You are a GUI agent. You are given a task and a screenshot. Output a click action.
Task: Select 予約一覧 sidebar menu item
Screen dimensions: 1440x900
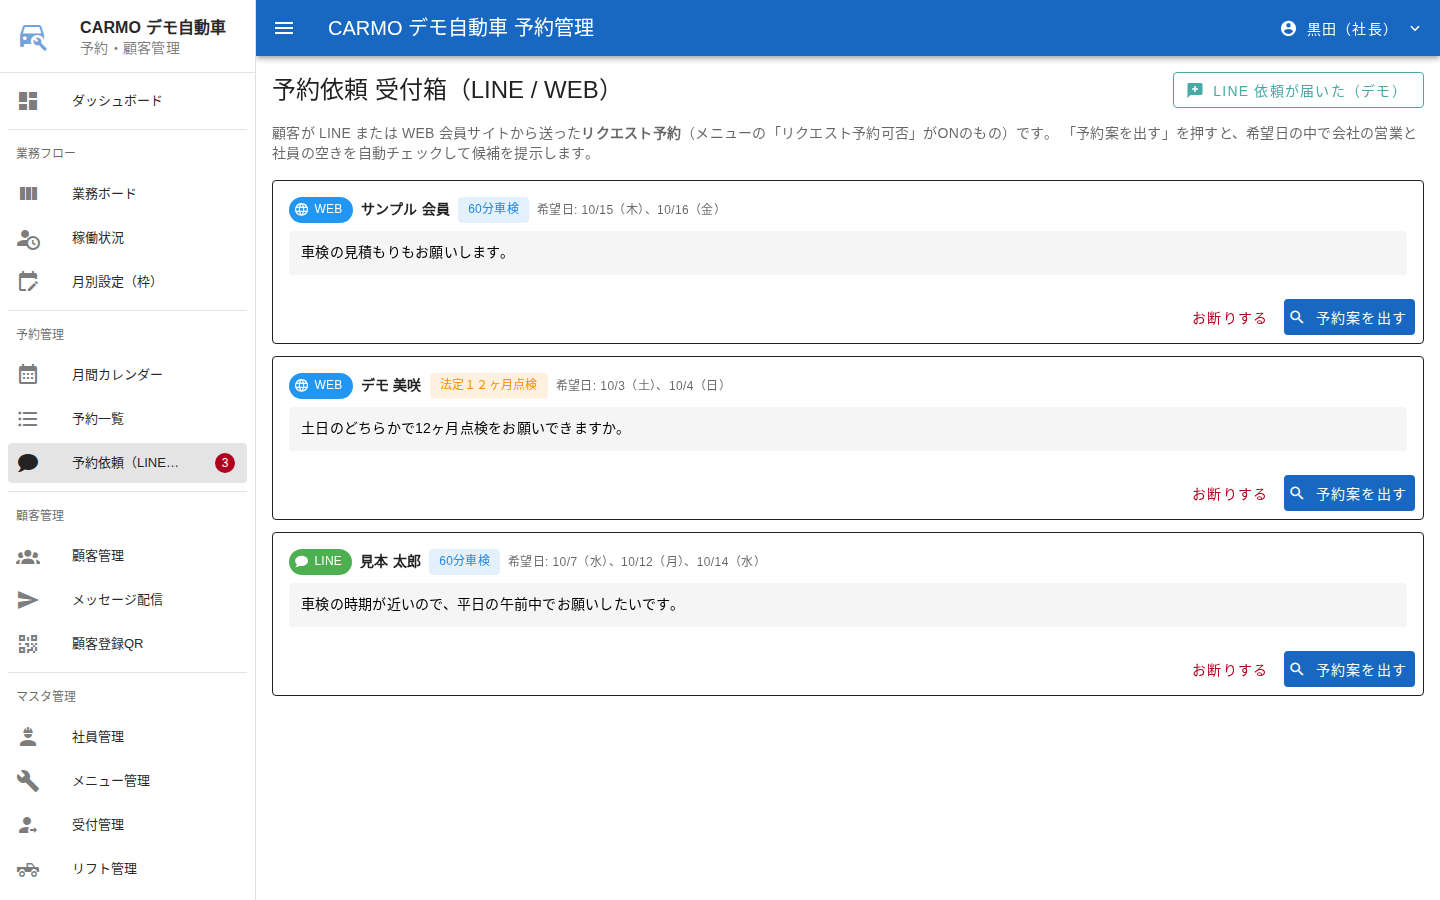click(x=127, y=419)
